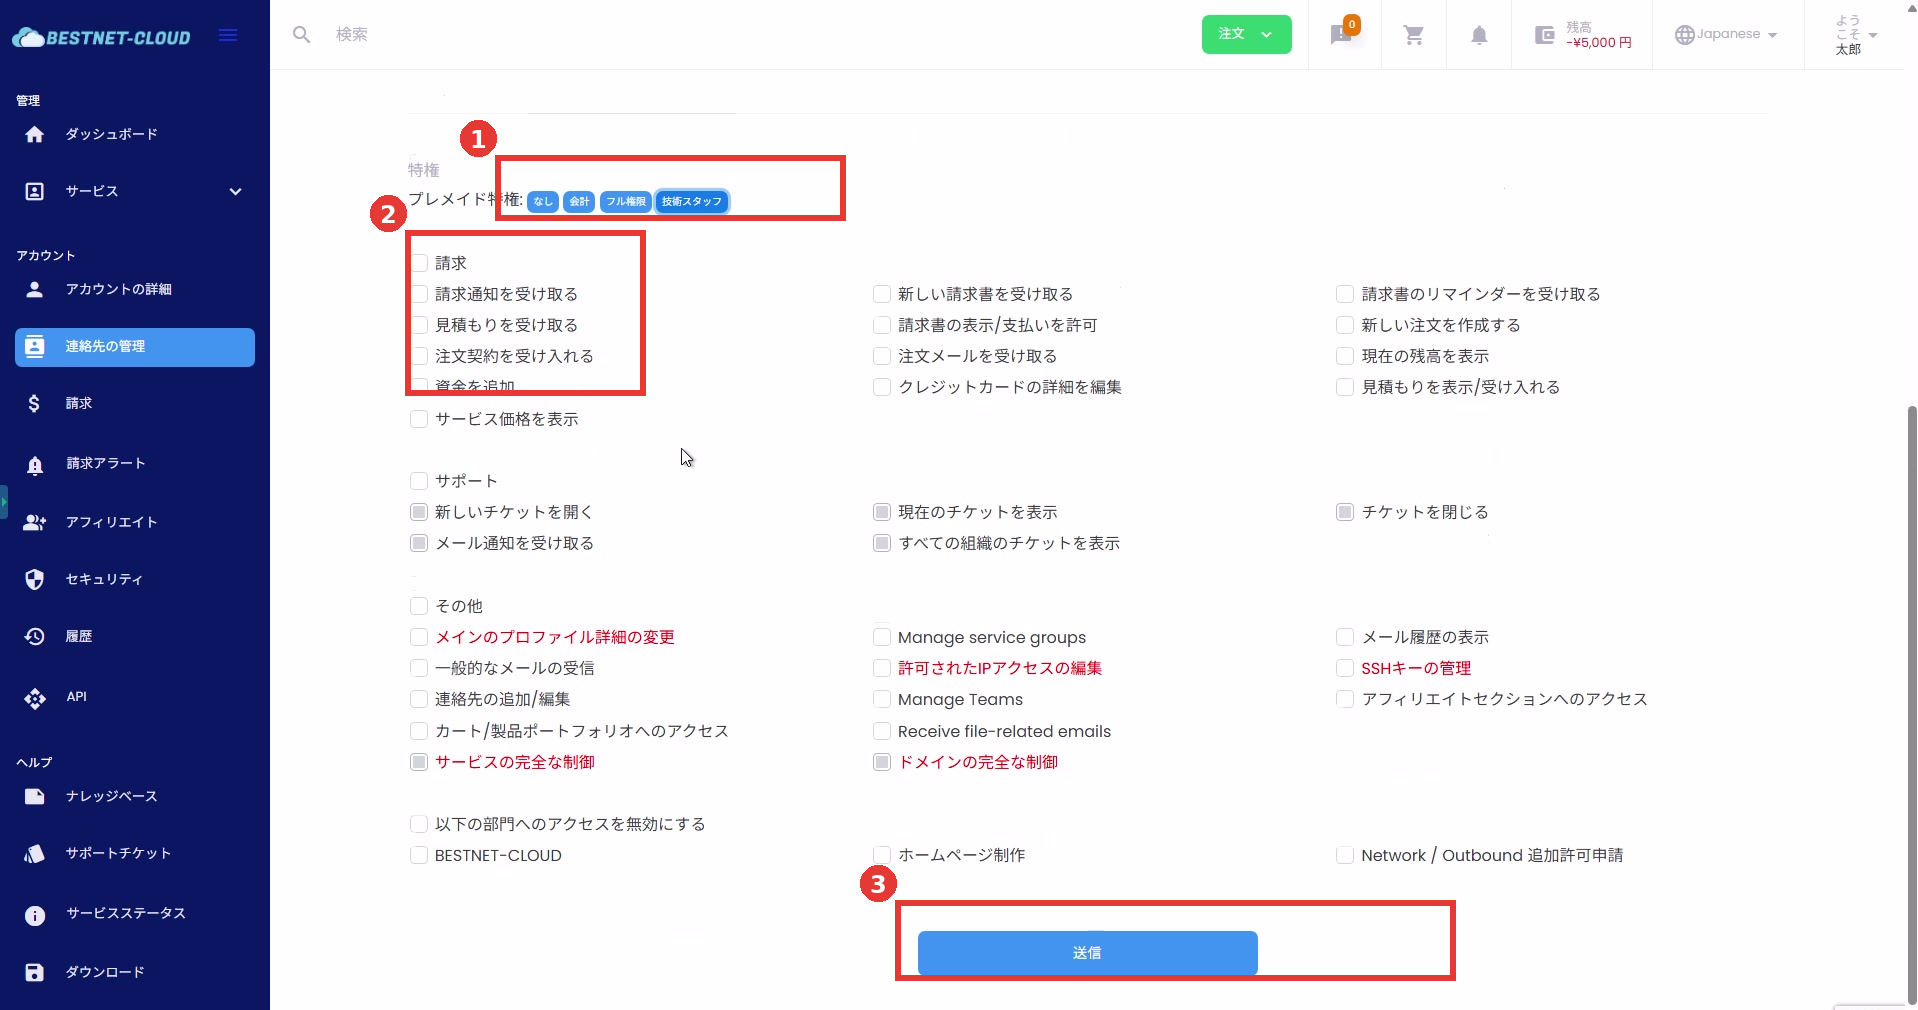Click the magnifying glass search icon
The height and width of the screenshot is (1010, 1918).
[x=301, y=35]
